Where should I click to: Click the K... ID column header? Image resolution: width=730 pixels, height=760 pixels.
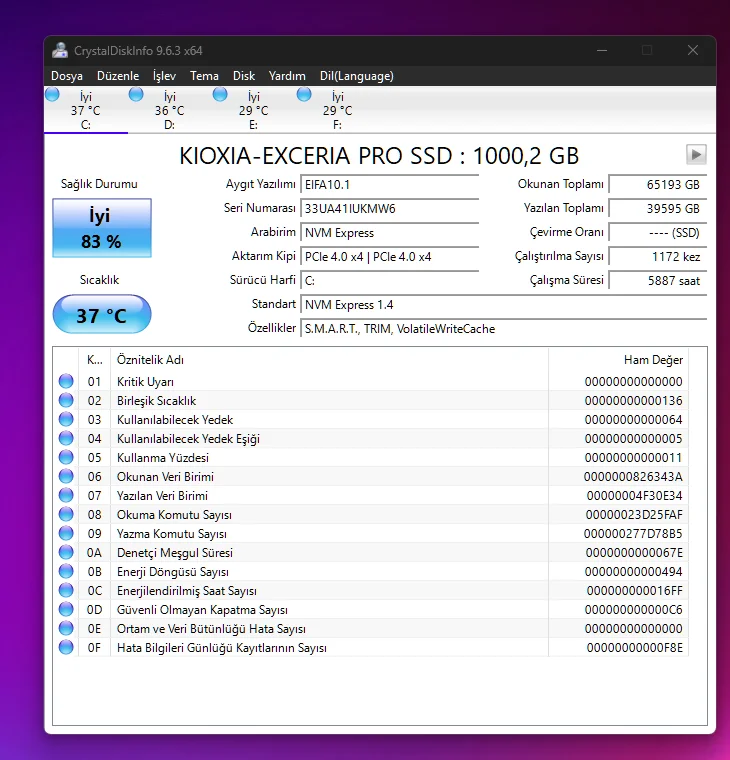pyautogui.click(x=95, y=360)
